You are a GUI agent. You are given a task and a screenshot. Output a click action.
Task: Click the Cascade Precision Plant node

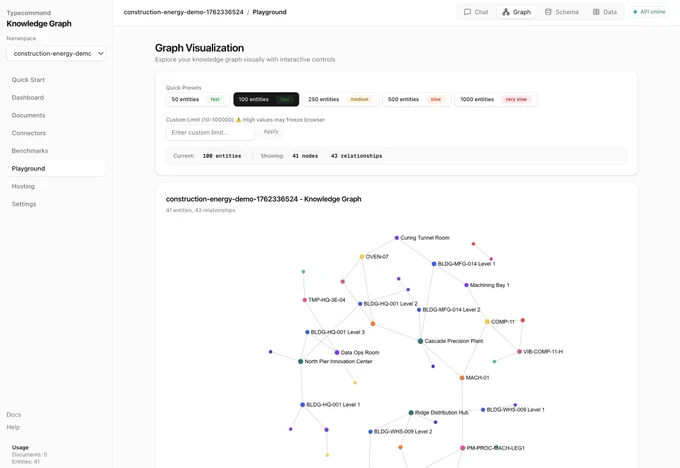coord(420,341)
